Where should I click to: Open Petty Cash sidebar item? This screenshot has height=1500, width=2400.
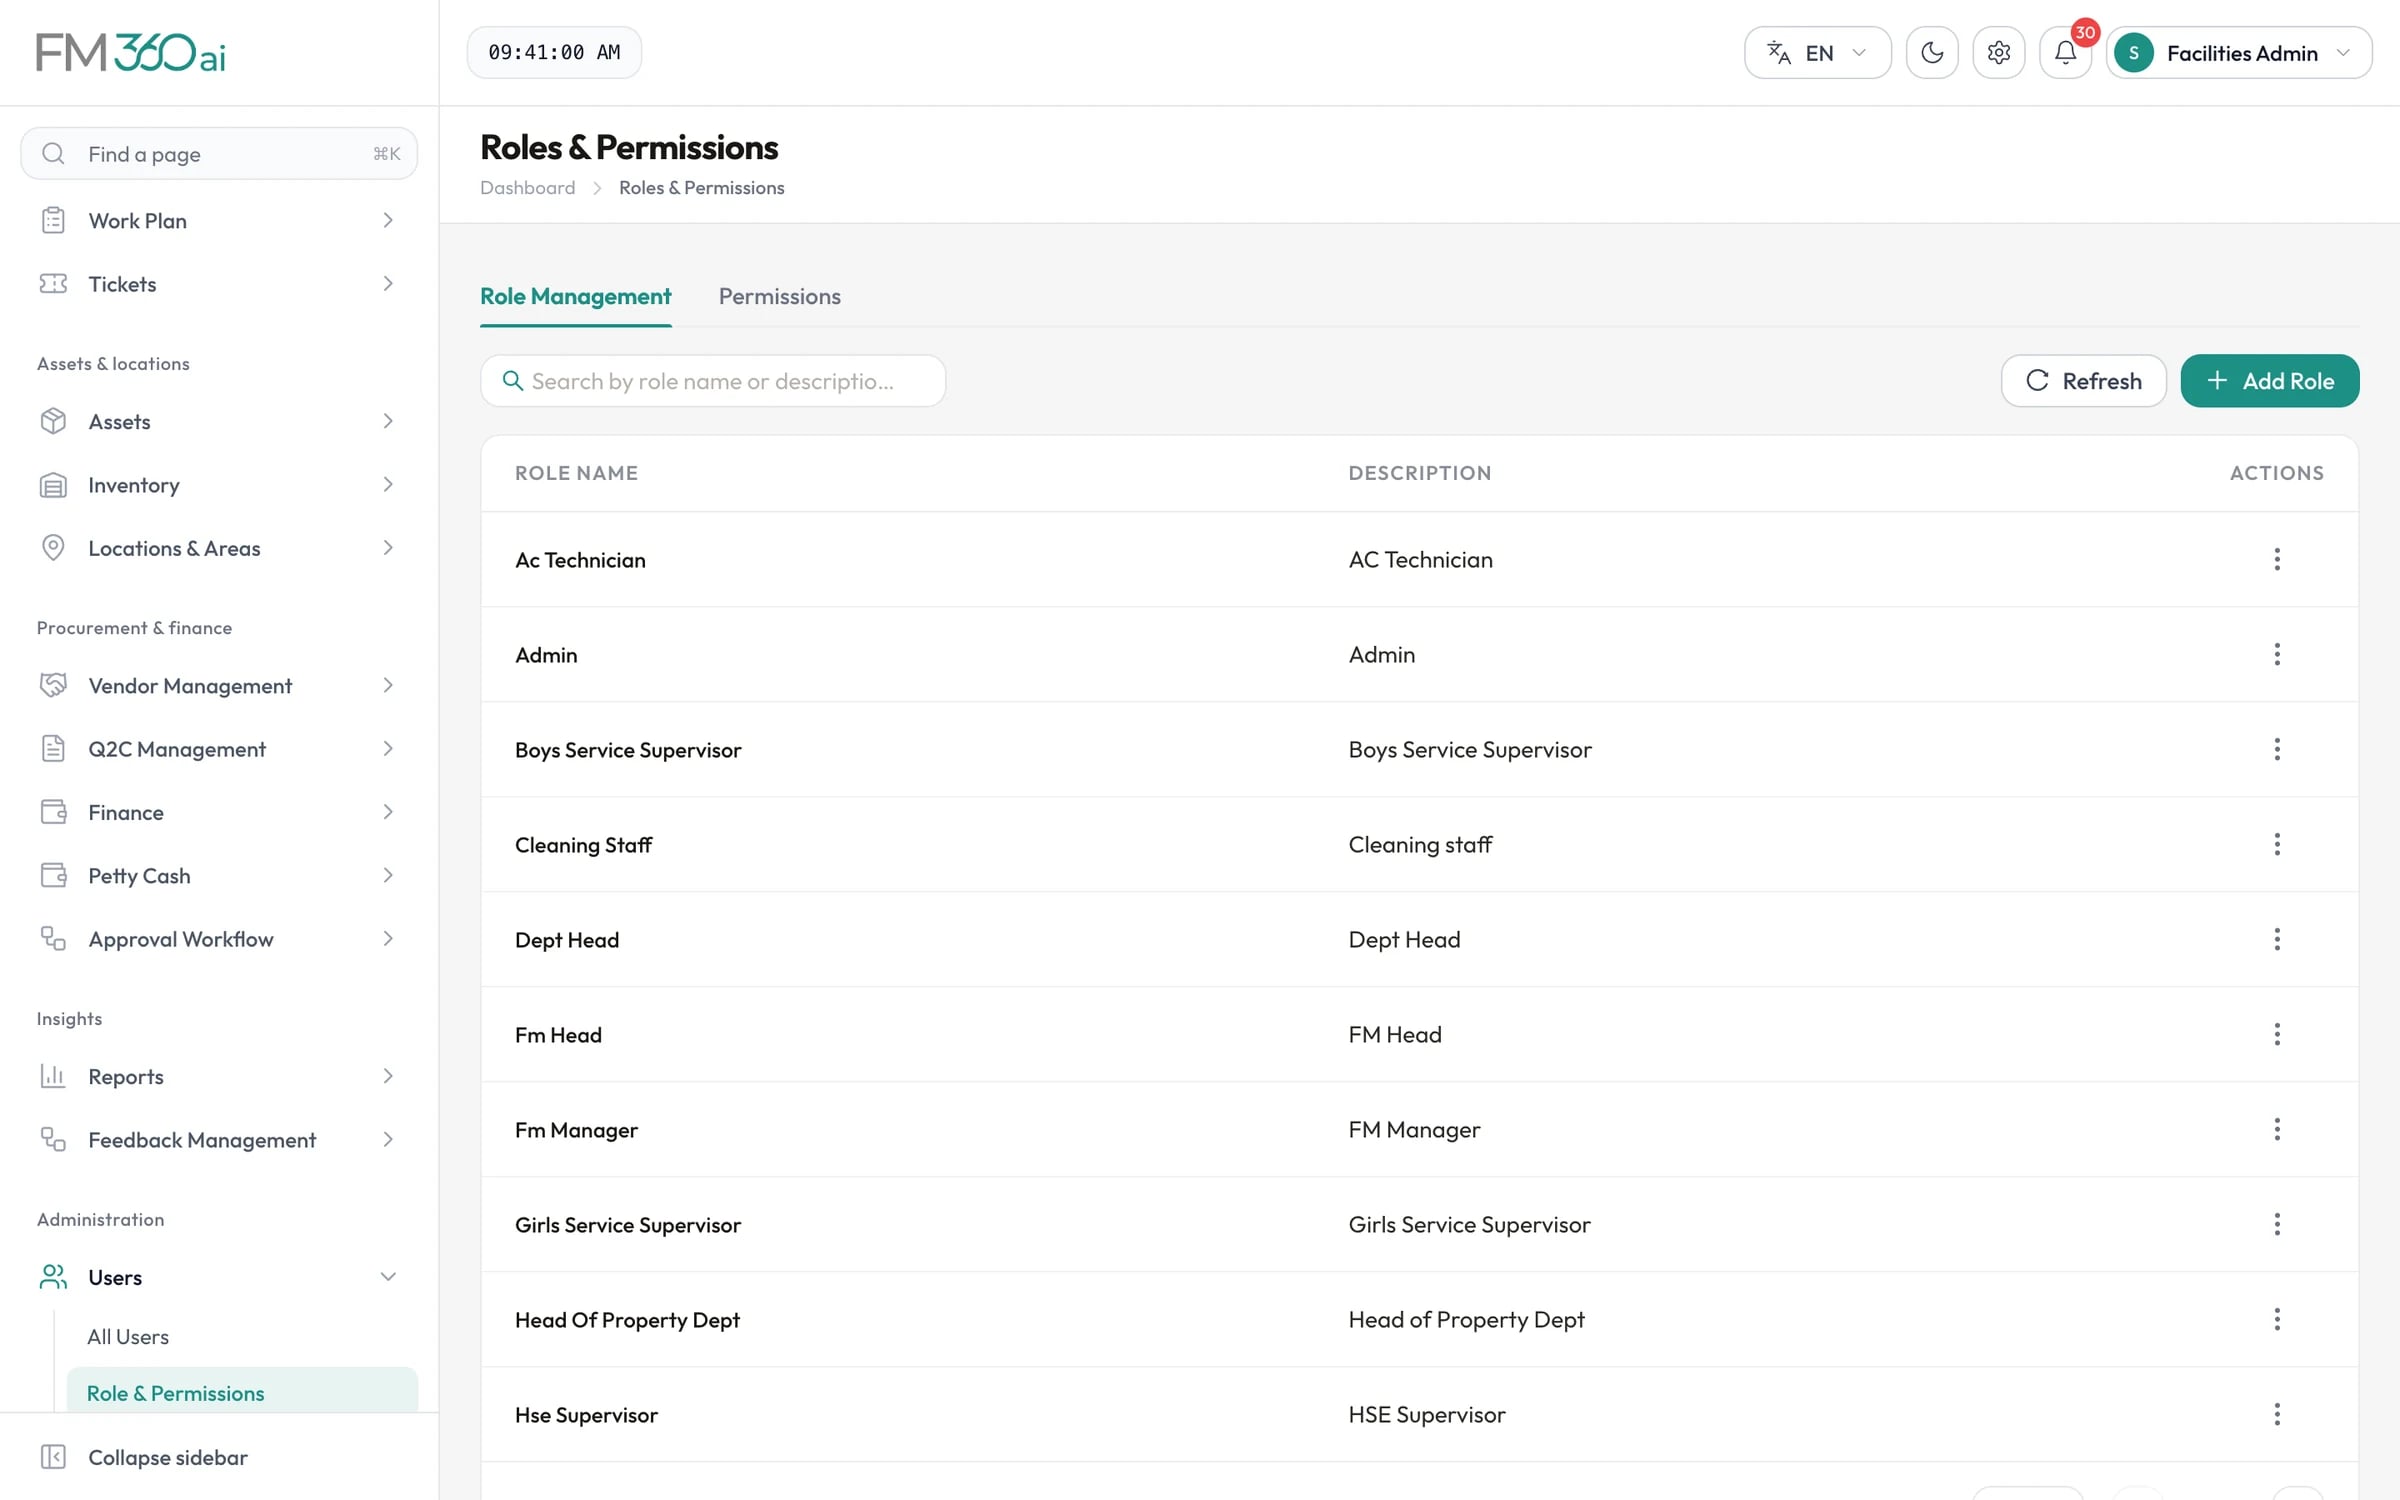(x=218, y=876)
